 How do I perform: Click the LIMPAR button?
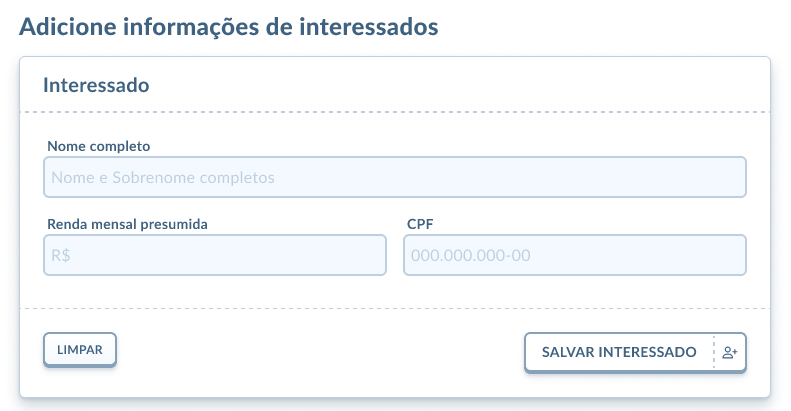tap(80, 349)
